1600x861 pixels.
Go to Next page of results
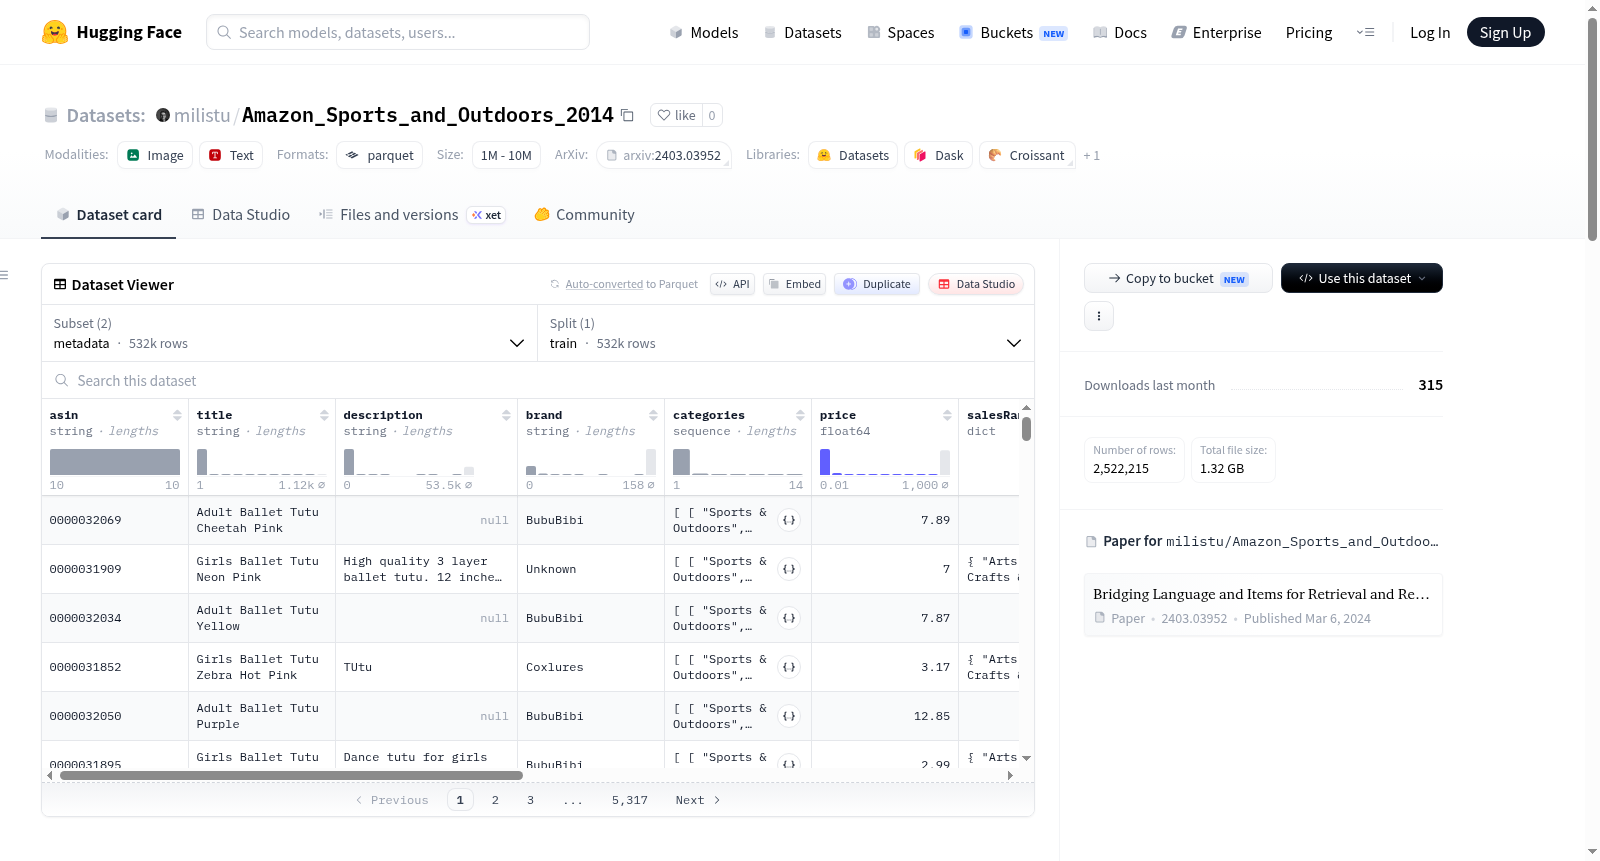coord(698,800)
